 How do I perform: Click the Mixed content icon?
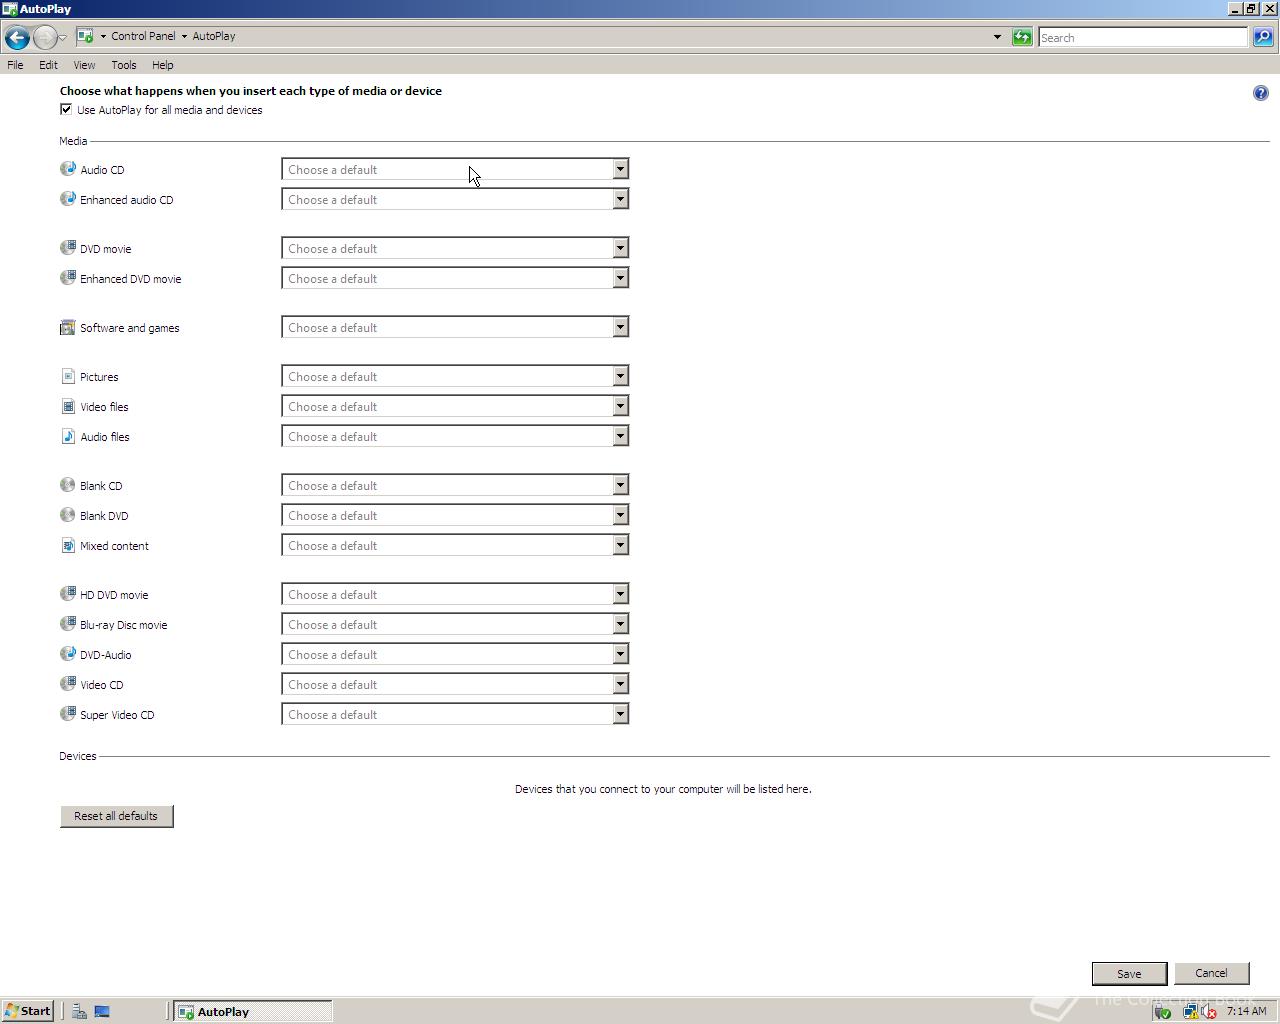click(68, 545)
